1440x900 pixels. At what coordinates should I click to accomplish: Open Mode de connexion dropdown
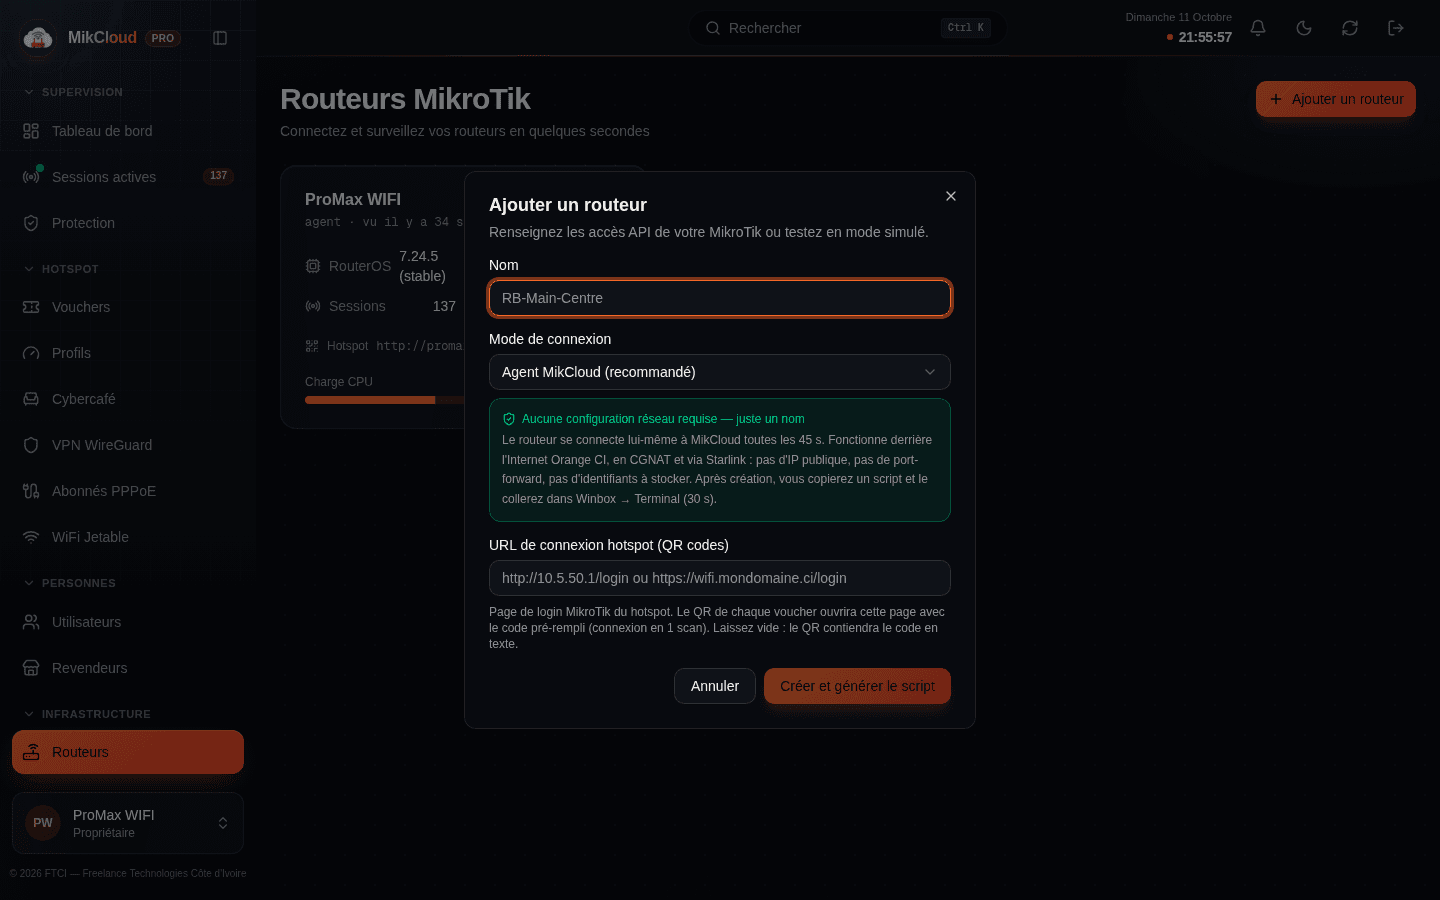tap(720, 372)
